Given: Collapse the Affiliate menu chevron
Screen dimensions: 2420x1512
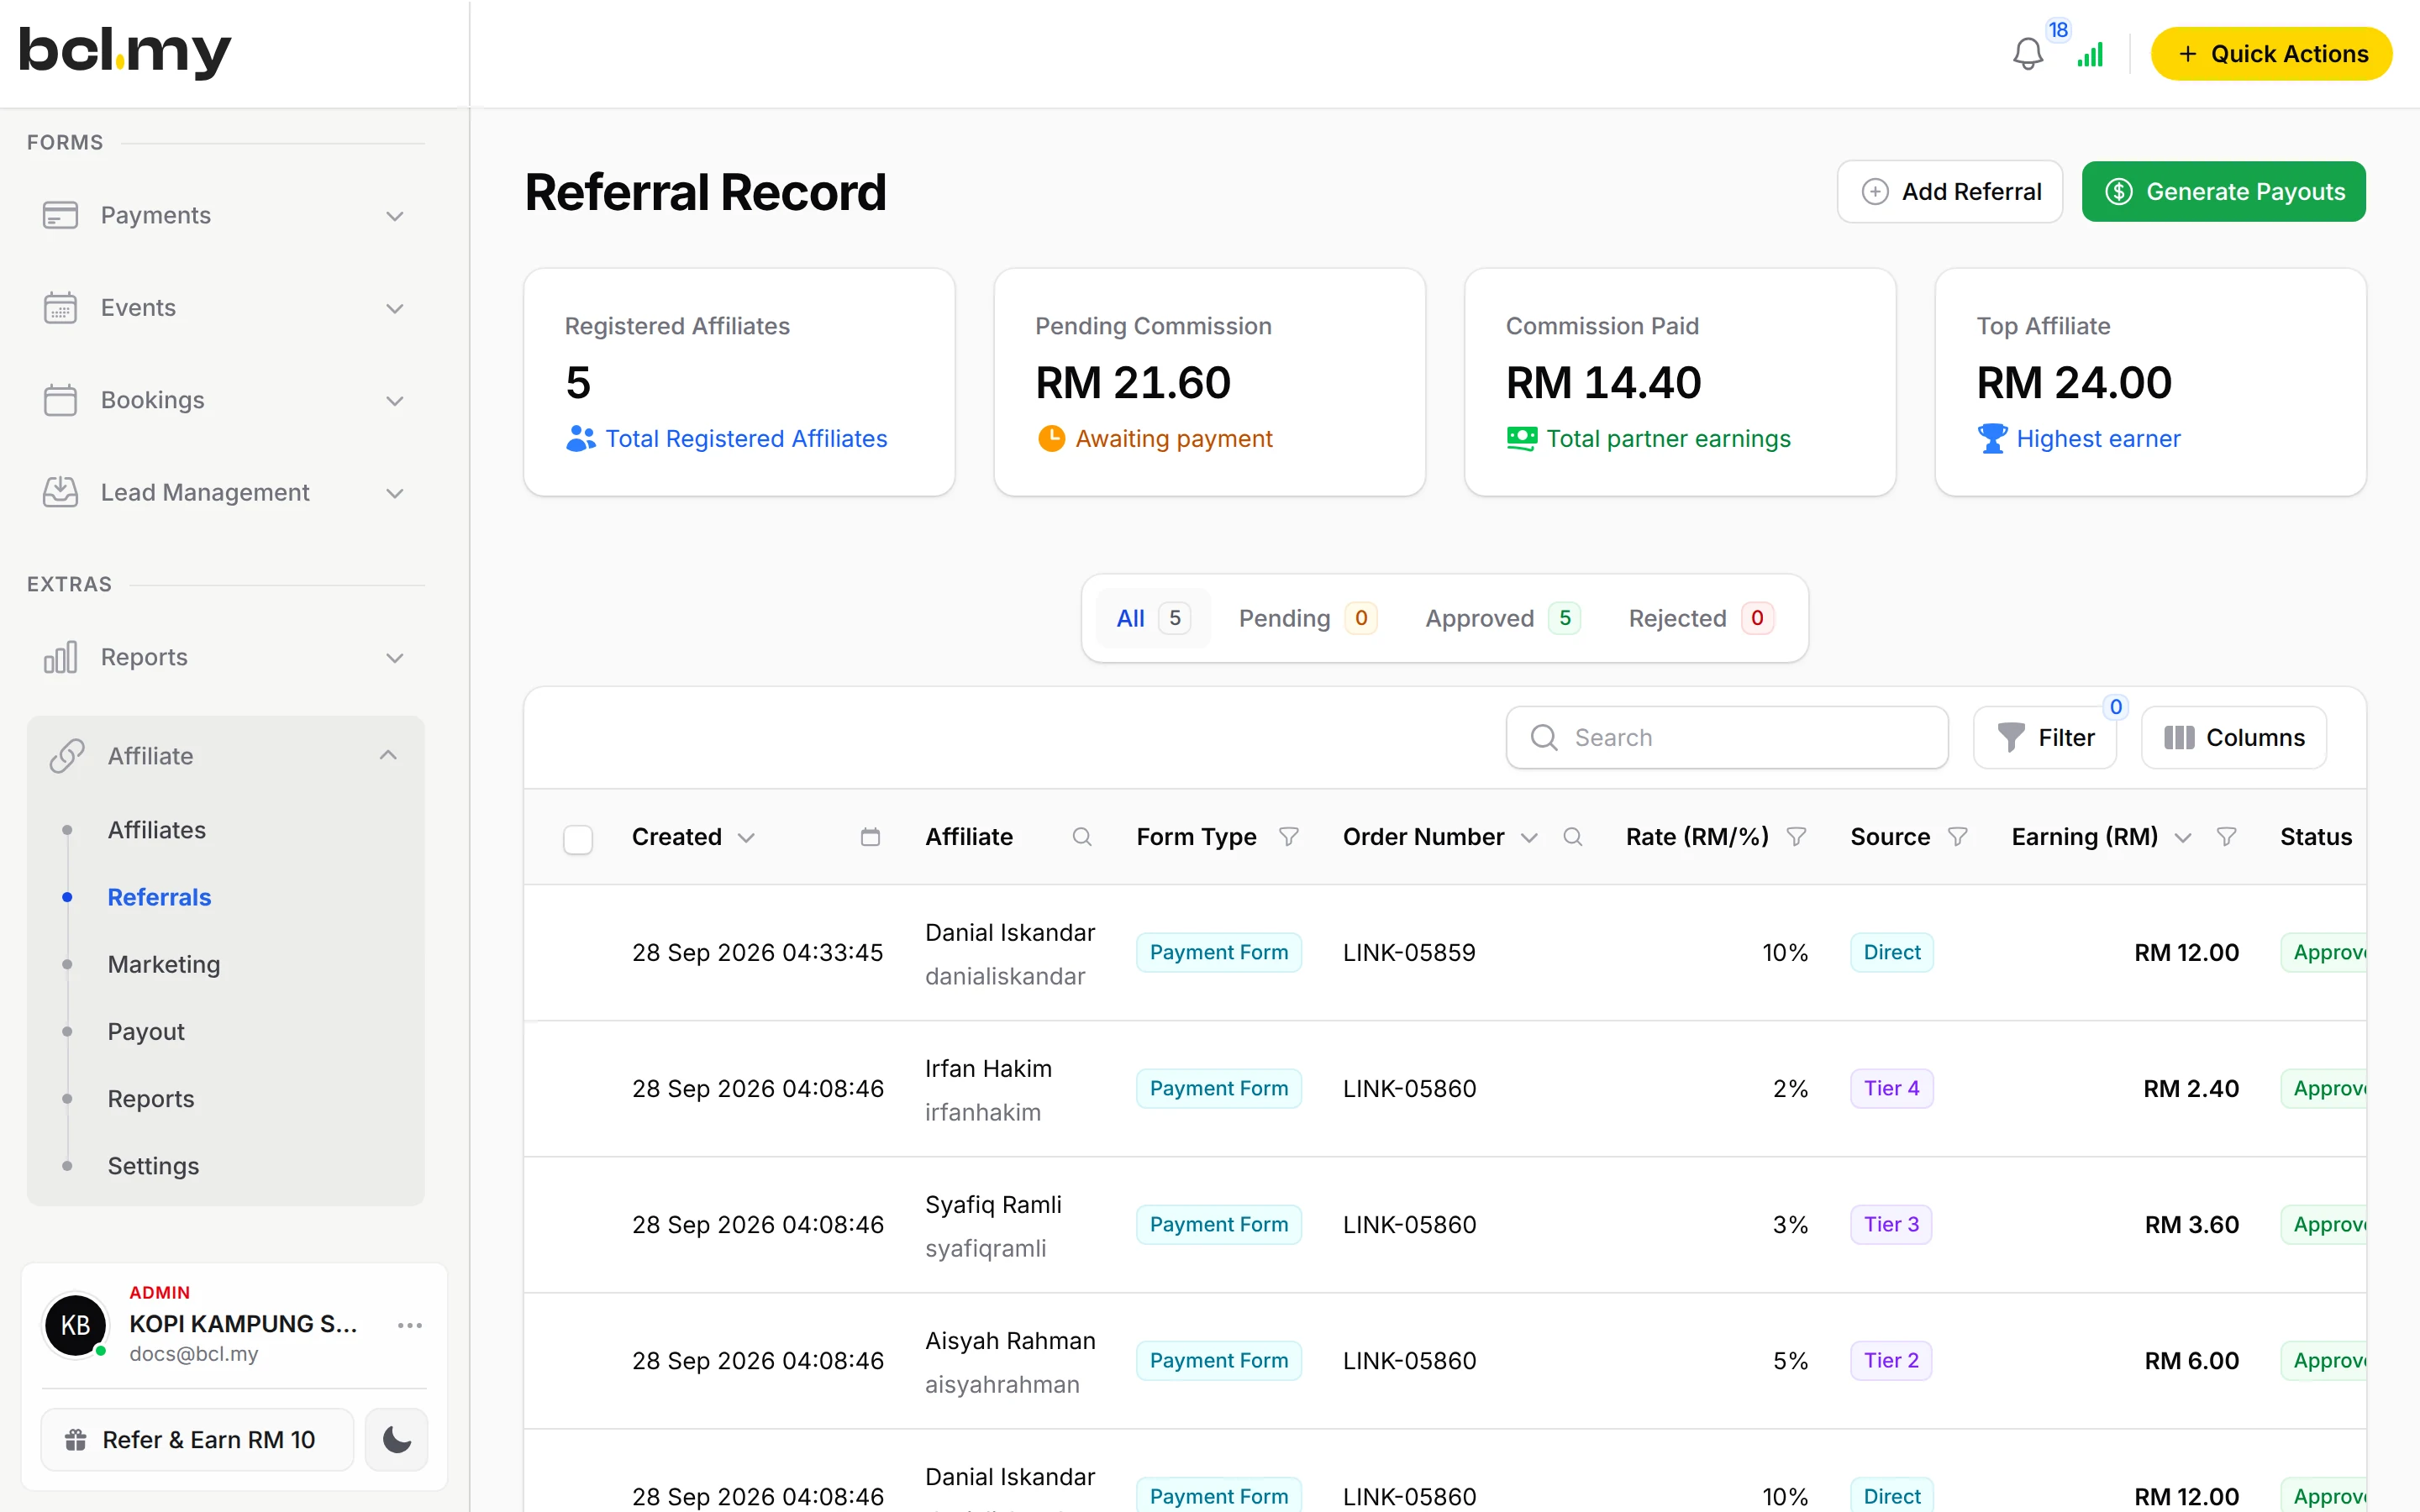Looking at the screenshot, I should pyautogui.click(x=388, y=755).
